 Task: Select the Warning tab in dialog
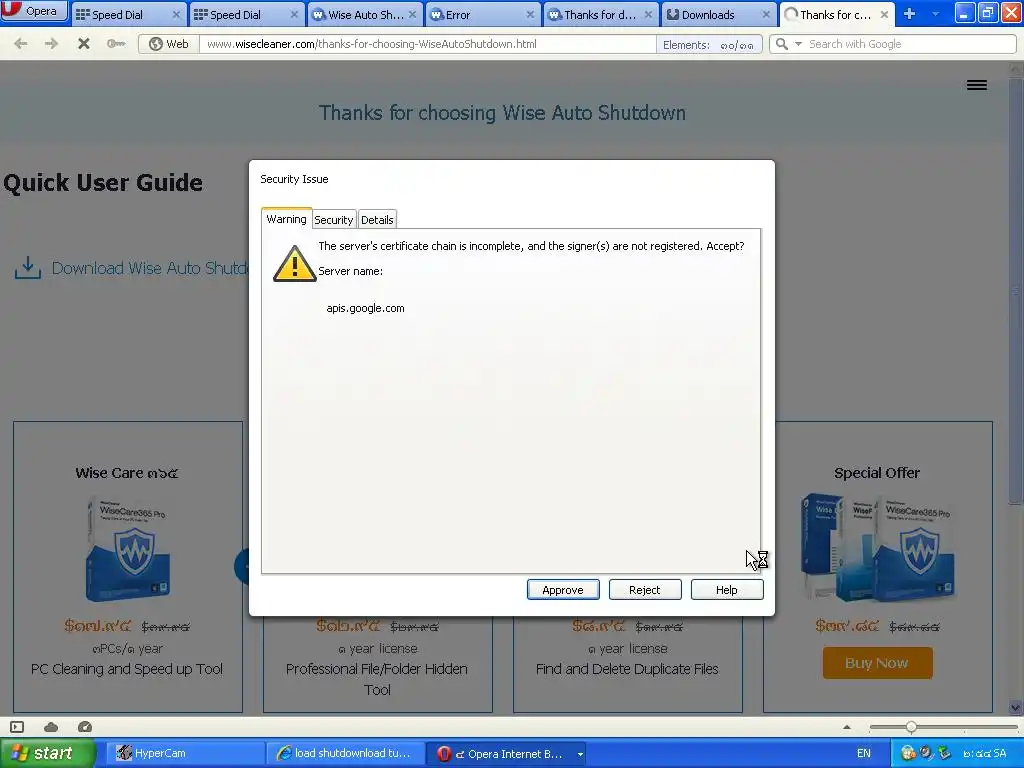[286, 219]
